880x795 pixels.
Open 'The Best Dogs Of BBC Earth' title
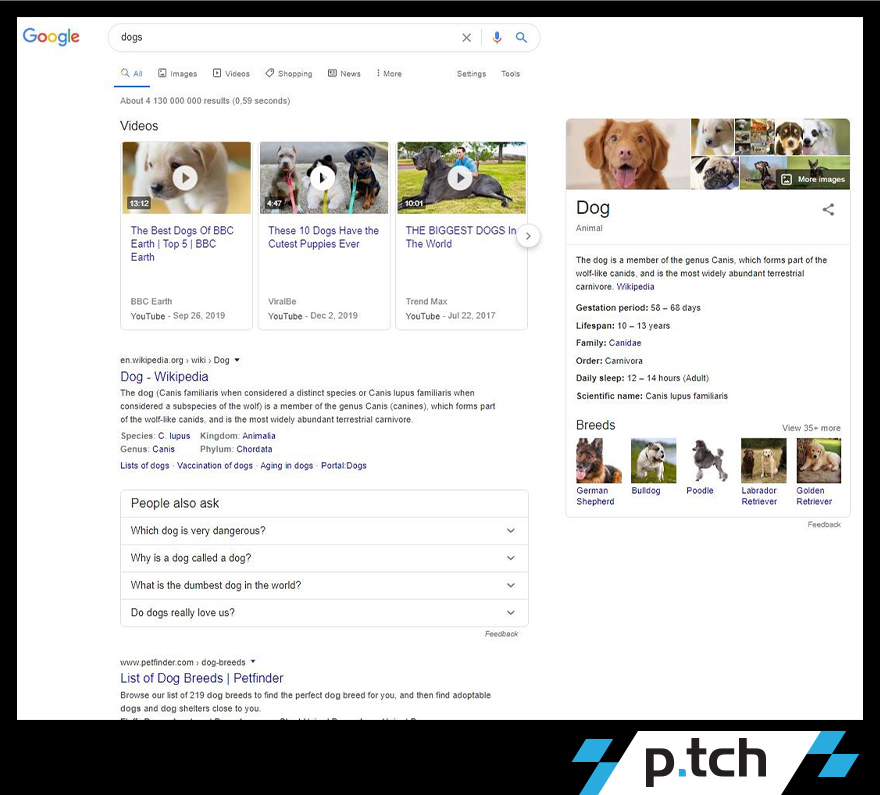tap(182, 243)
